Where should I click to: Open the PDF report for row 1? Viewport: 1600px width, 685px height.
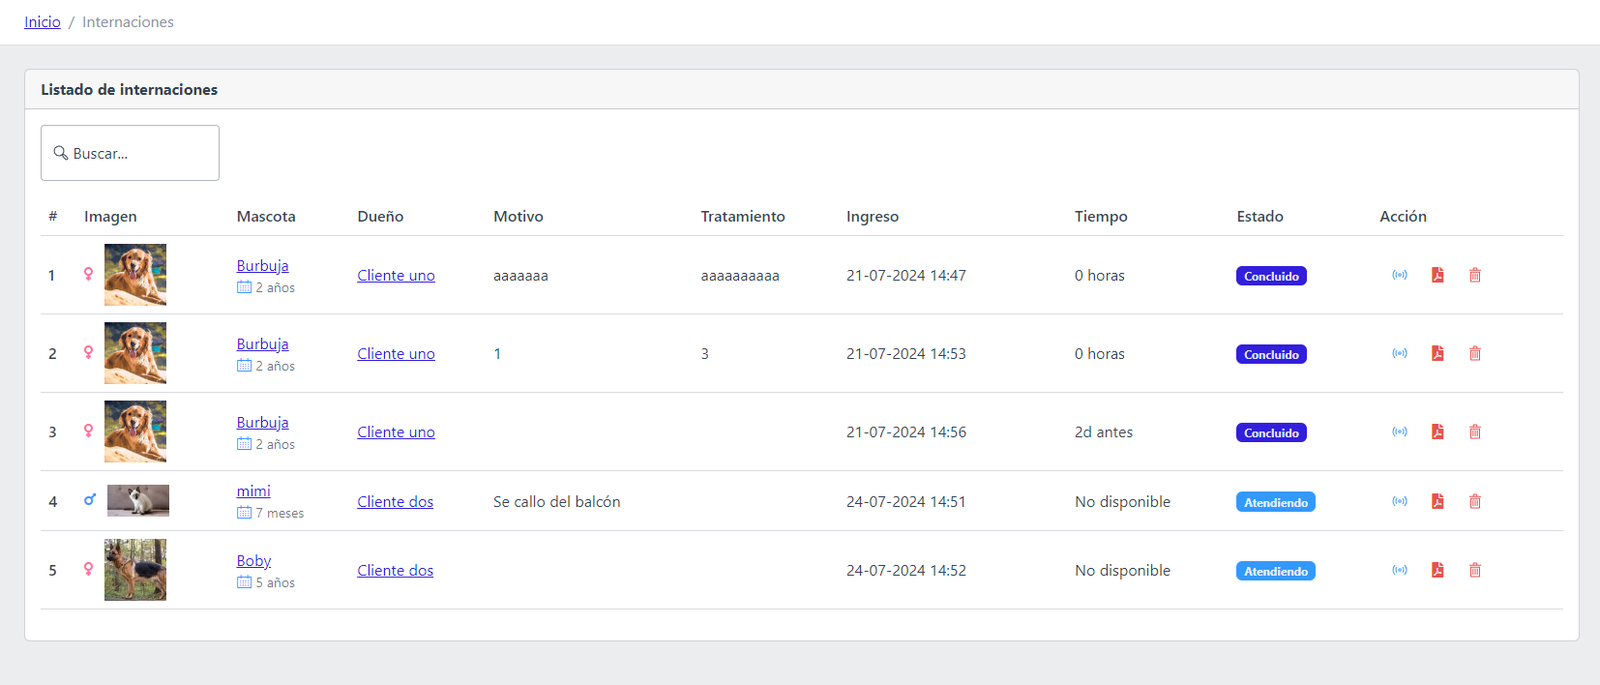pos(1437,275)
